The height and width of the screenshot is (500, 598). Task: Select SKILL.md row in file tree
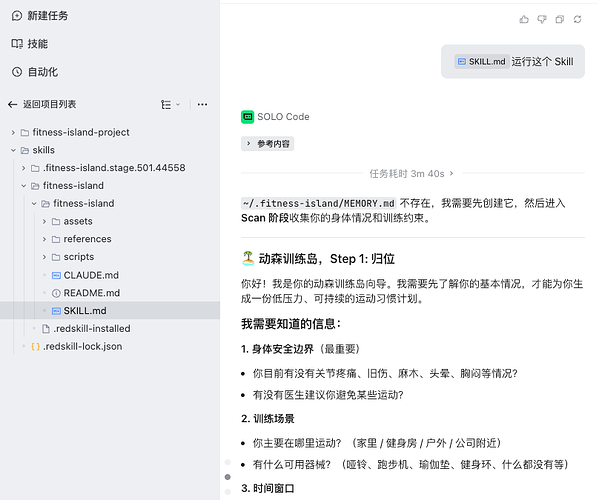(x=110, y=310)
